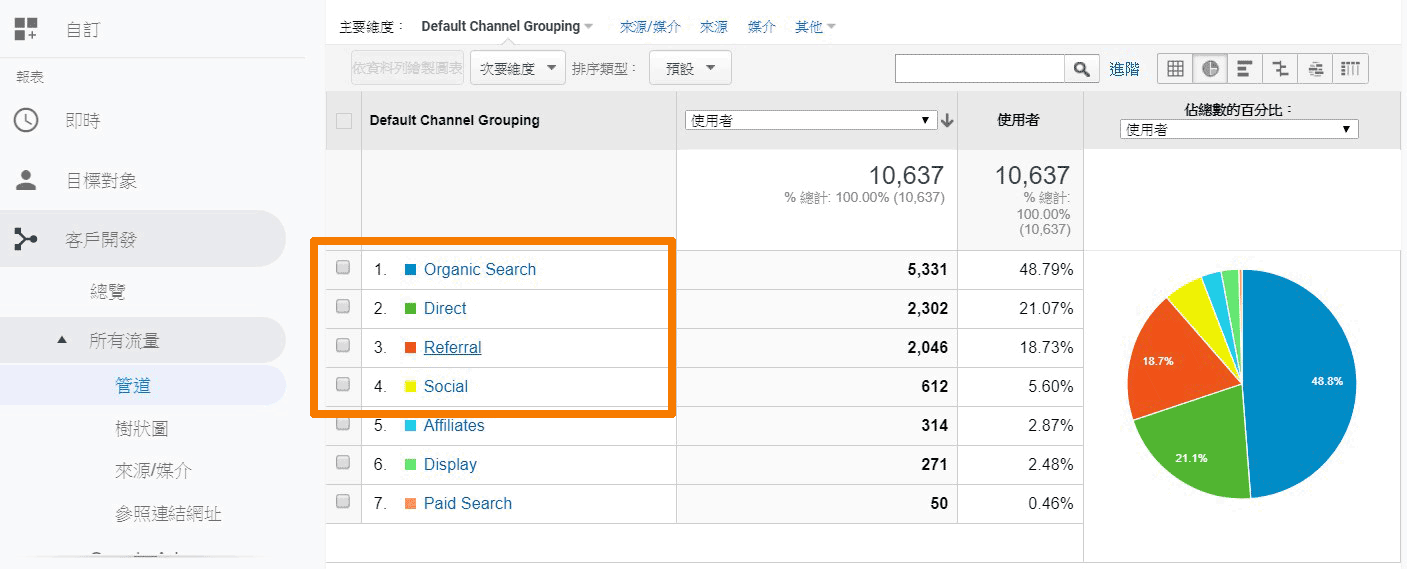Open the Referral channel link
Image resolution: width=1407 pixels, height=569 pixels.
452,347
